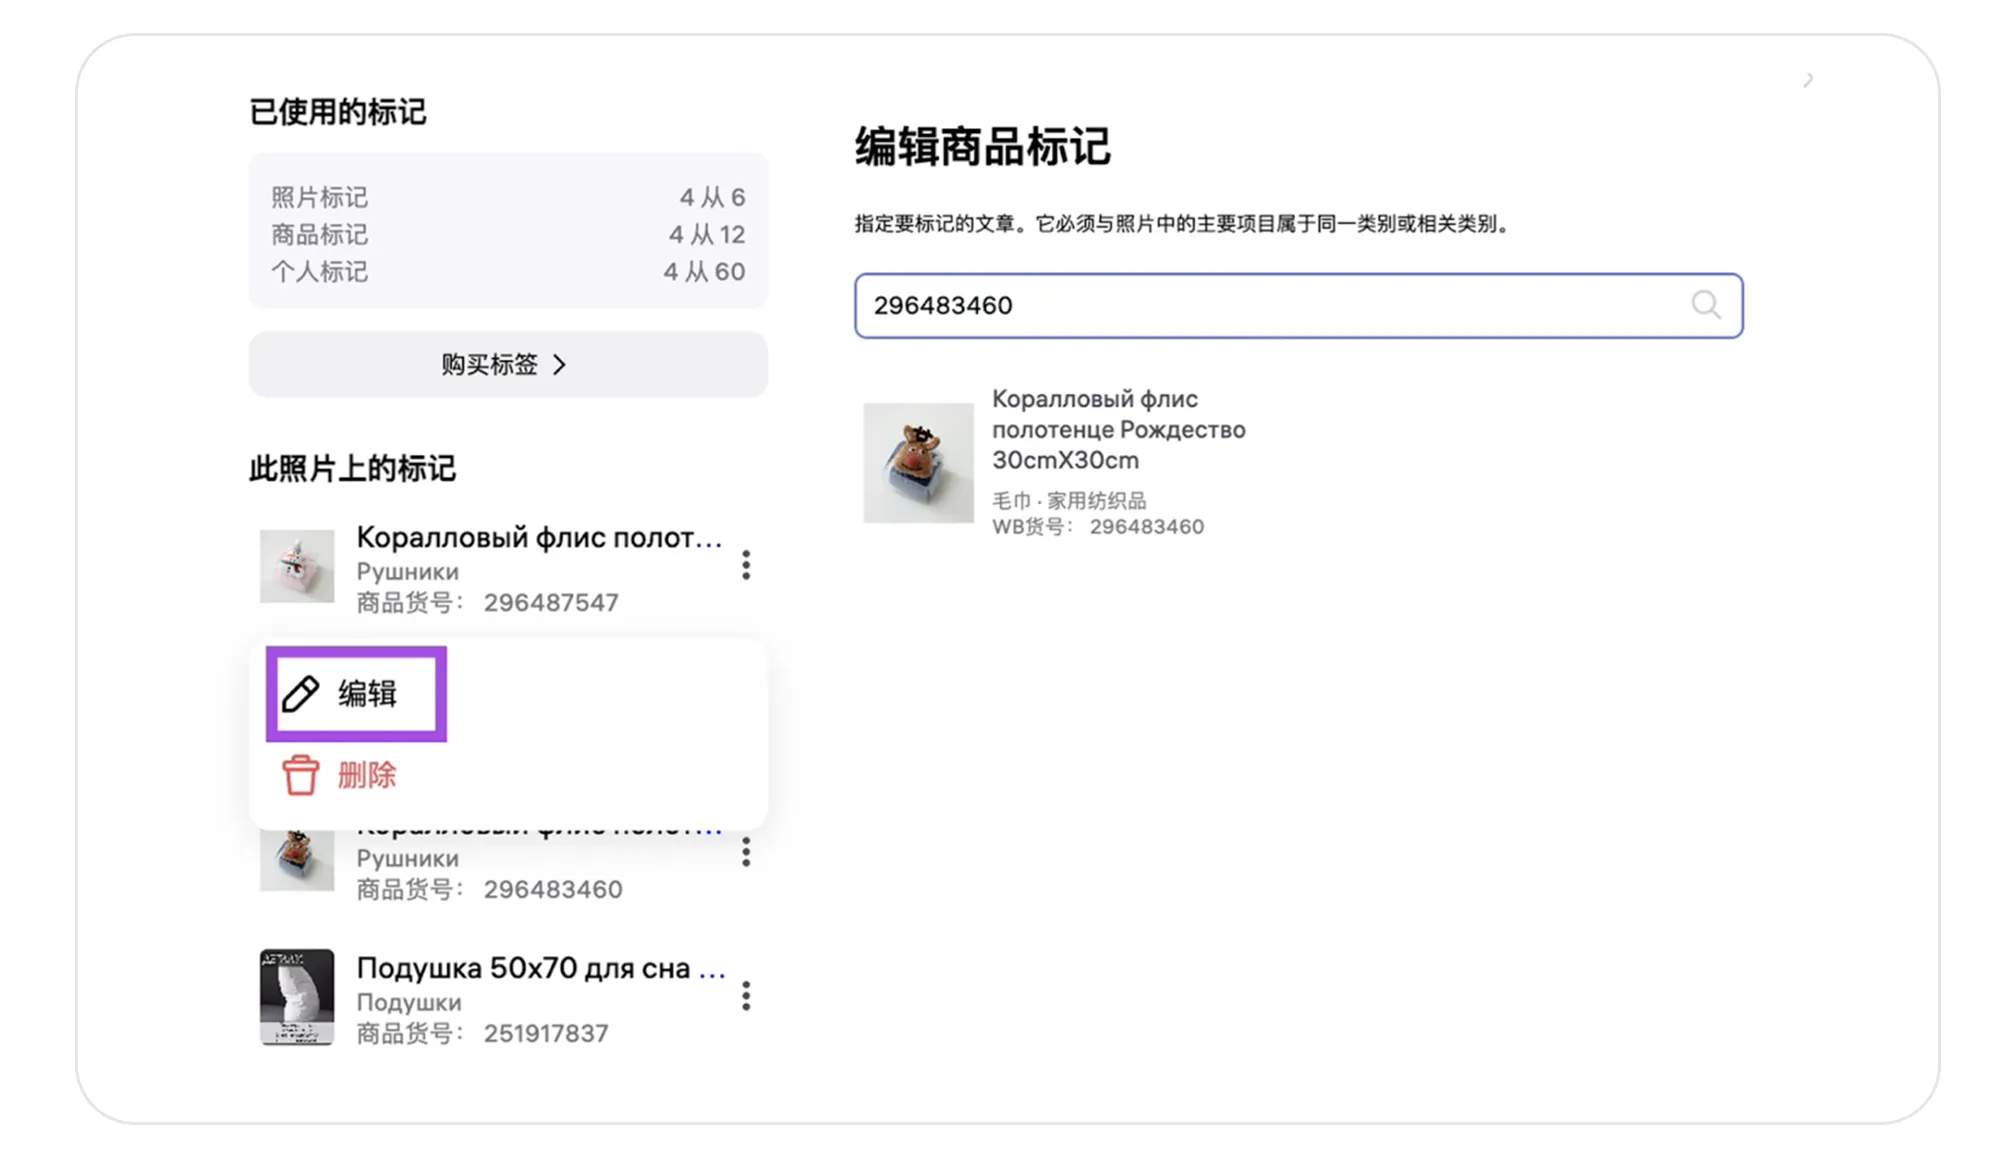Screen dimensions: 2016x1155
Task: Open the kebab menu on item 296483460
Action: 746,854
